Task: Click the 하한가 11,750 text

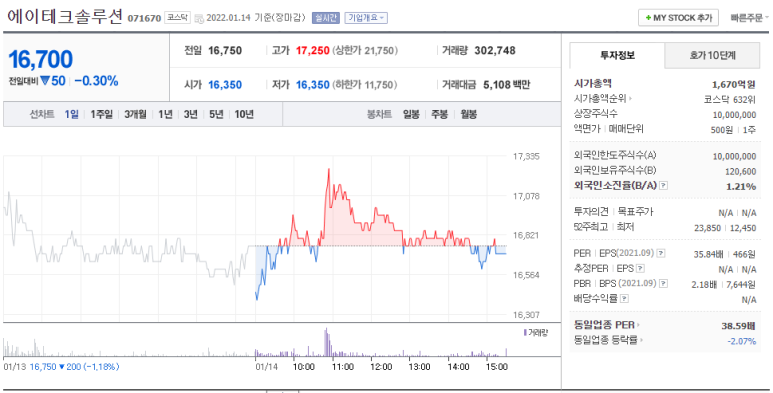Action: point(364,85)
